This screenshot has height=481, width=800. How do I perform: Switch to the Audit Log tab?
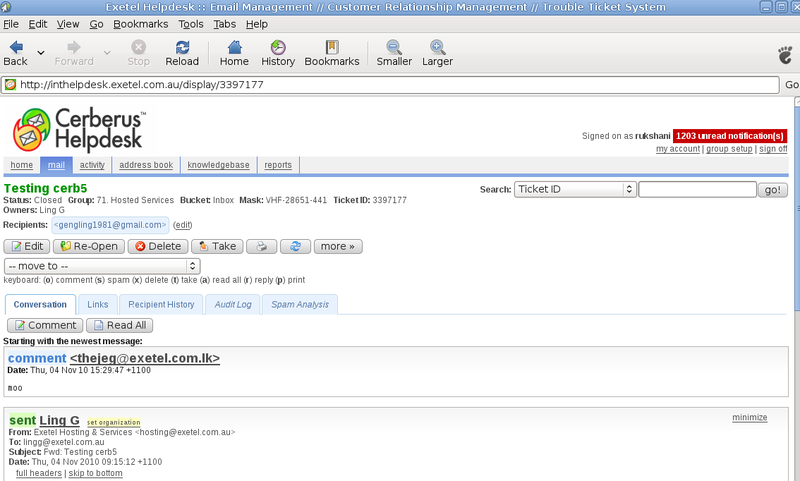[233, 305]
